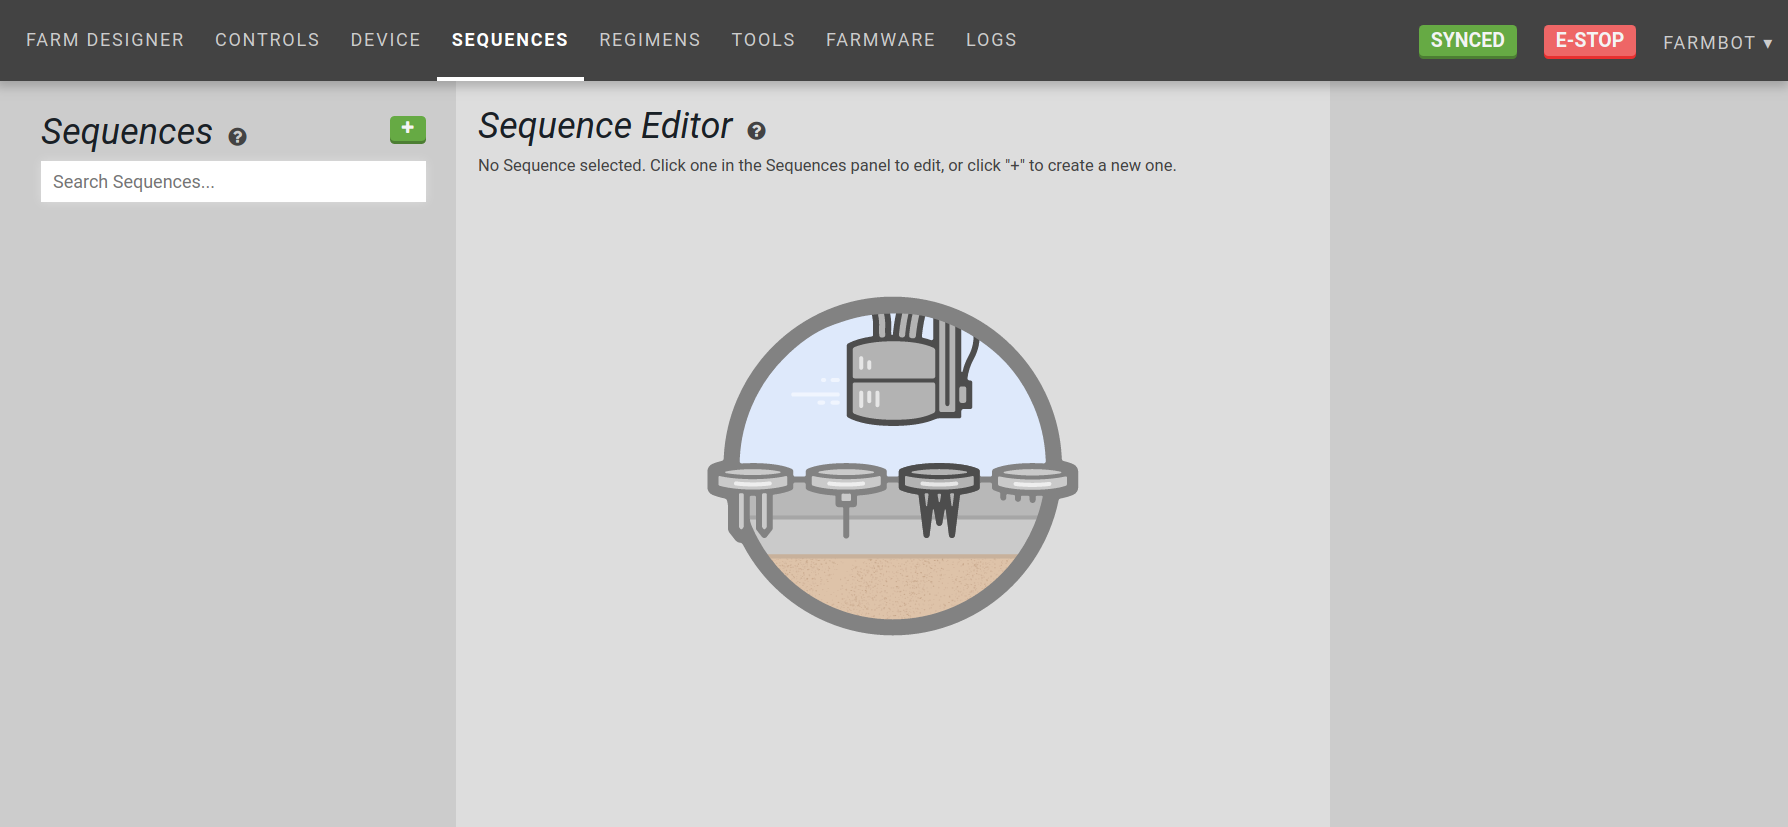Focus the Search Sequences input field
The width and height of the screenshot is (1788, 827).
click(233, 182)
